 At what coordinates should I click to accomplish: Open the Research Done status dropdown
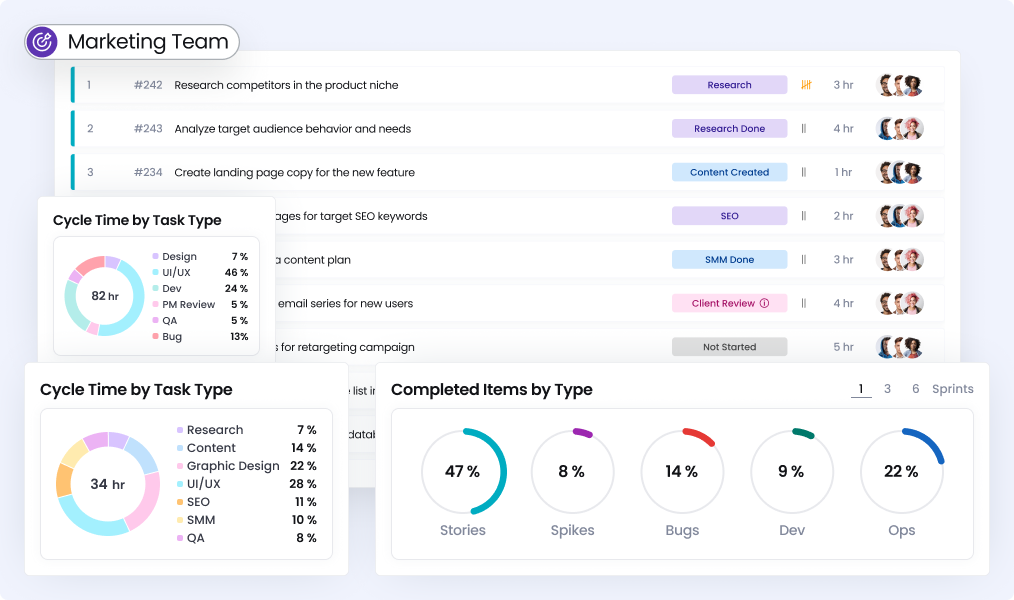pyautogui.click(x=729, y=129)
